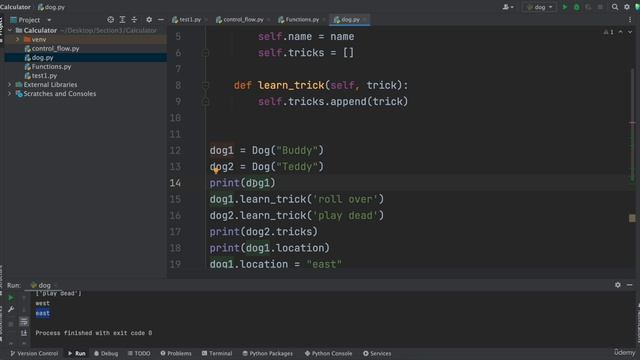Click dog.py breadcrumb in navigation bar
The height and width of the screenshot is (360, 640).
51,7
